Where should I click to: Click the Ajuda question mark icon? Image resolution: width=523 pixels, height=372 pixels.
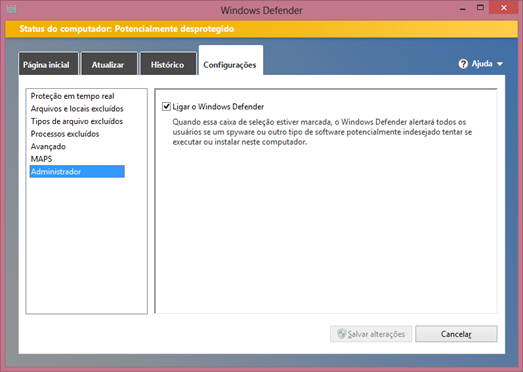pyautogui.click(x=463, y=64)
